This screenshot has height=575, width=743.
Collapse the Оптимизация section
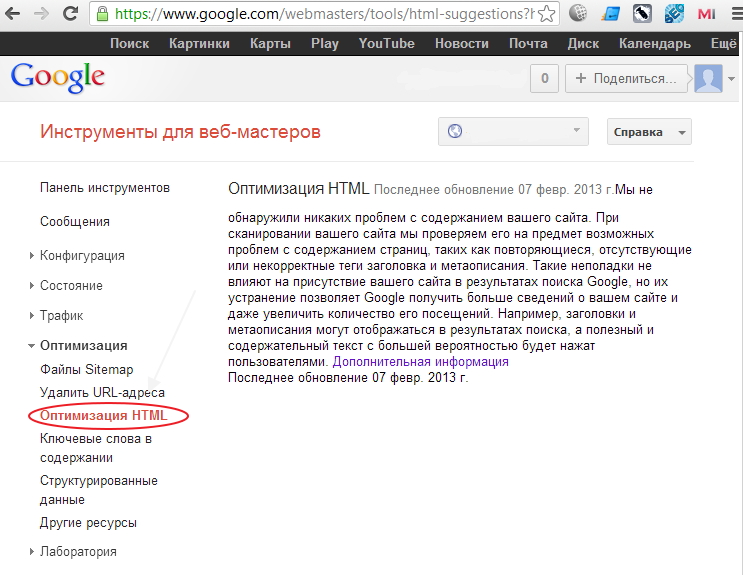click(31, 346)
